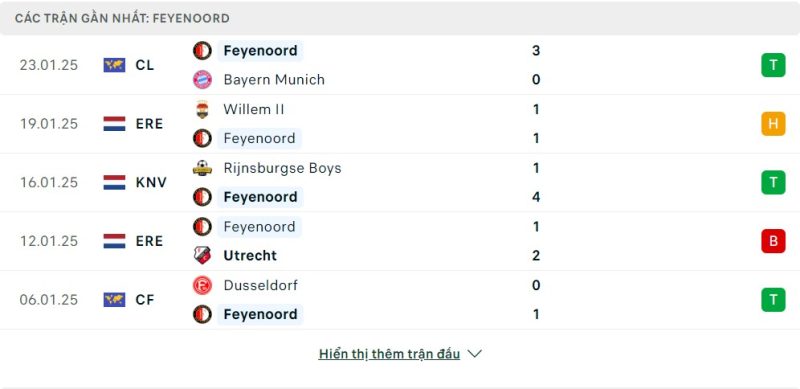Open the Bayern Munich team name
The image size is (800, 389).
(x=274, y=80)
